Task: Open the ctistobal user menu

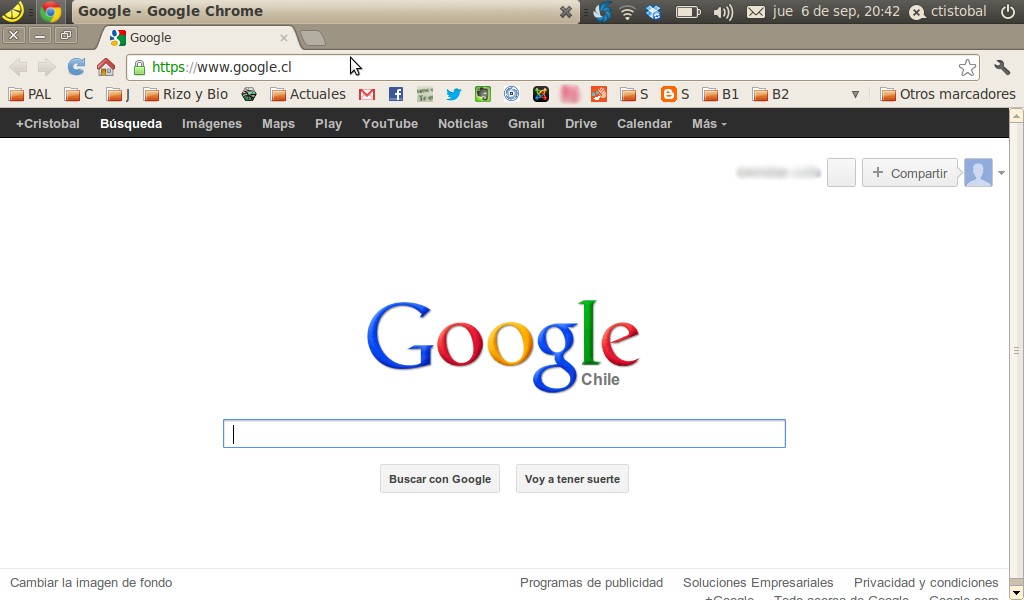Action: point(948,12)
